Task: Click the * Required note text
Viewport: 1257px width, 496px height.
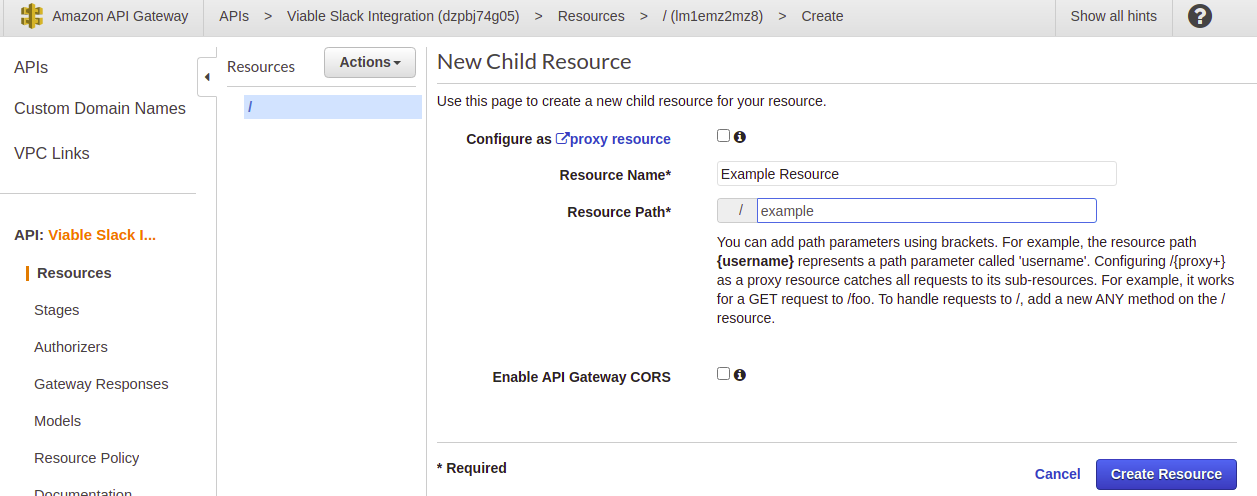Action: (x=472, y=468)
